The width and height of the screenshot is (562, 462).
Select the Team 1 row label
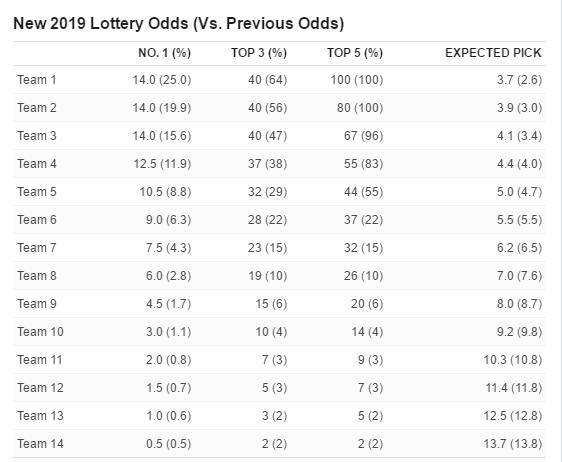tap(37, 80)
